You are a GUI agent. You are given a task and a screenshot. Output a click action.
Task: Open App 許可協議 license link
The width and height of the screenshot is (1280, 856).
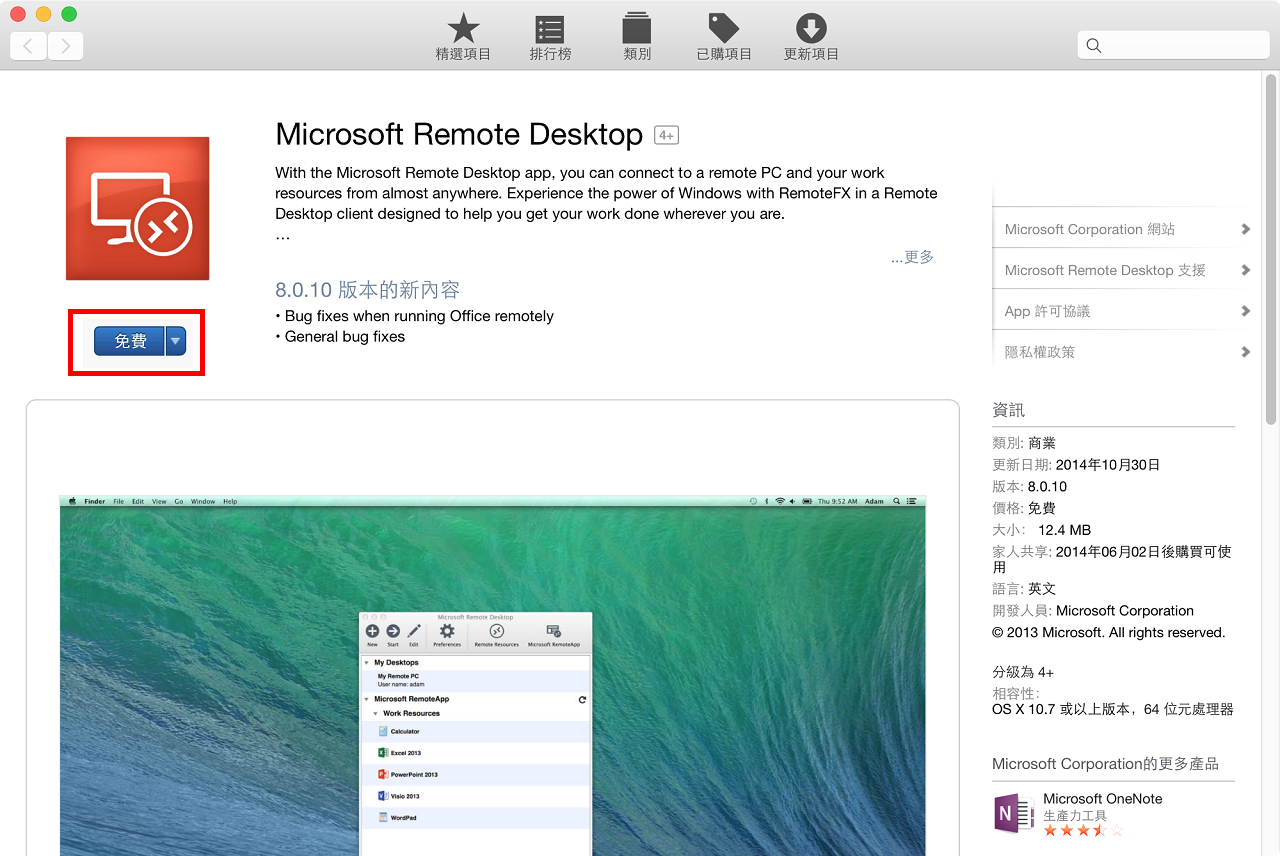1047,311
